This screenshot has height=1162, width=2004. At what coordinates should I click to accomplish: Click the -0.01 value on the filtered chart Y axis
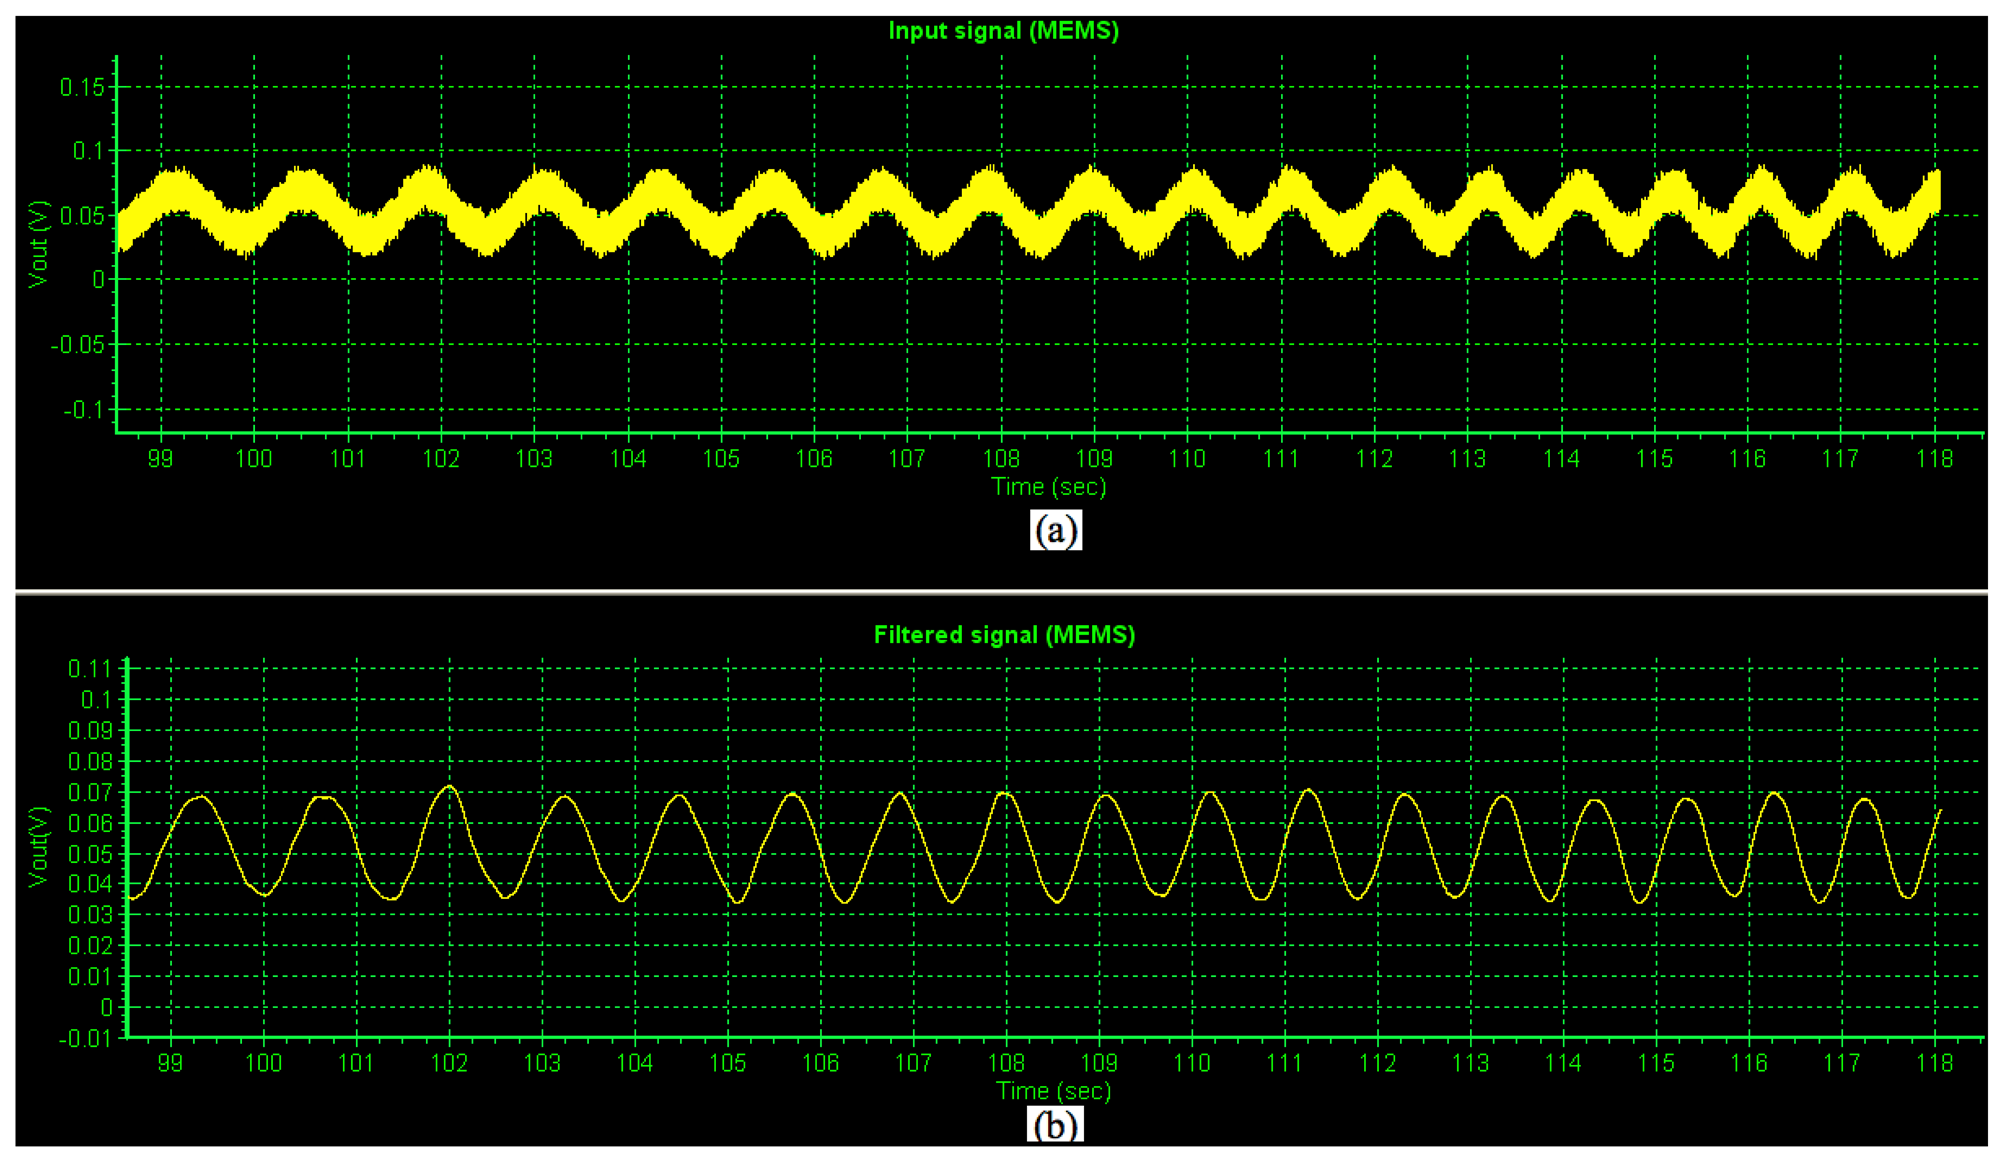click(84, 1039)
